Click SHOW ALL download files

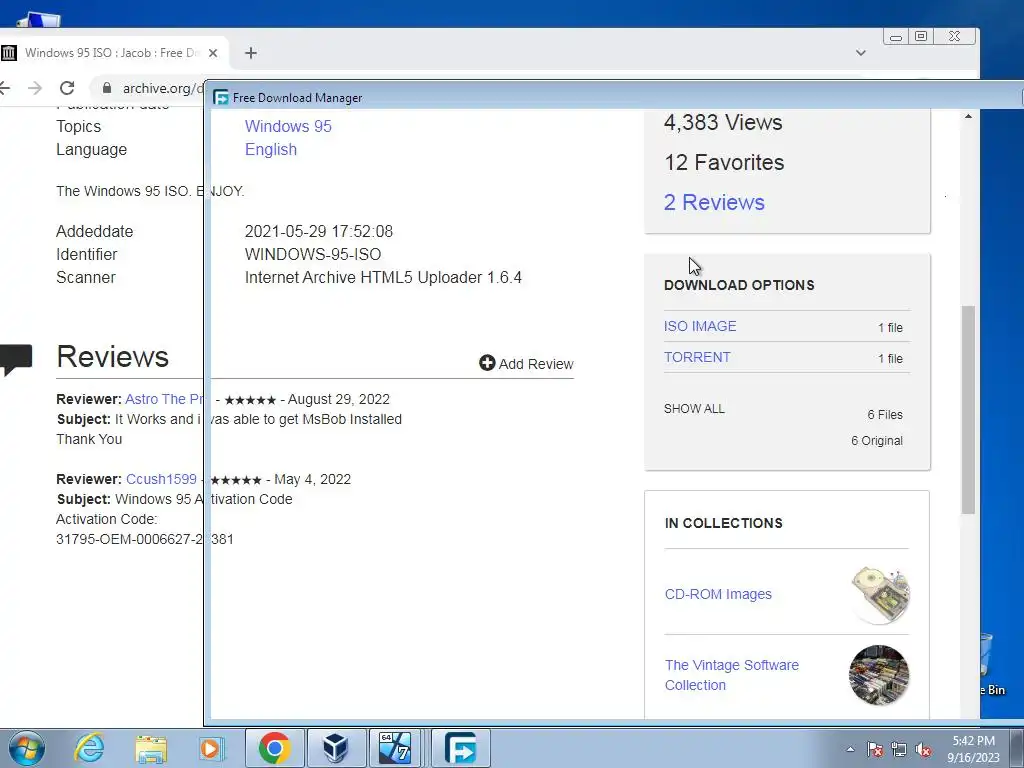click(694, 409)
